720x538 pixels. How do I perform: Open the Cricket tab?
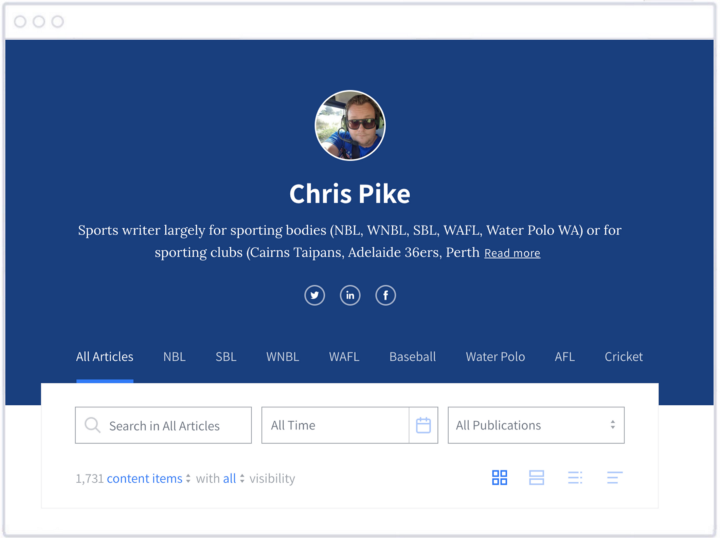[x=624, y=357]
